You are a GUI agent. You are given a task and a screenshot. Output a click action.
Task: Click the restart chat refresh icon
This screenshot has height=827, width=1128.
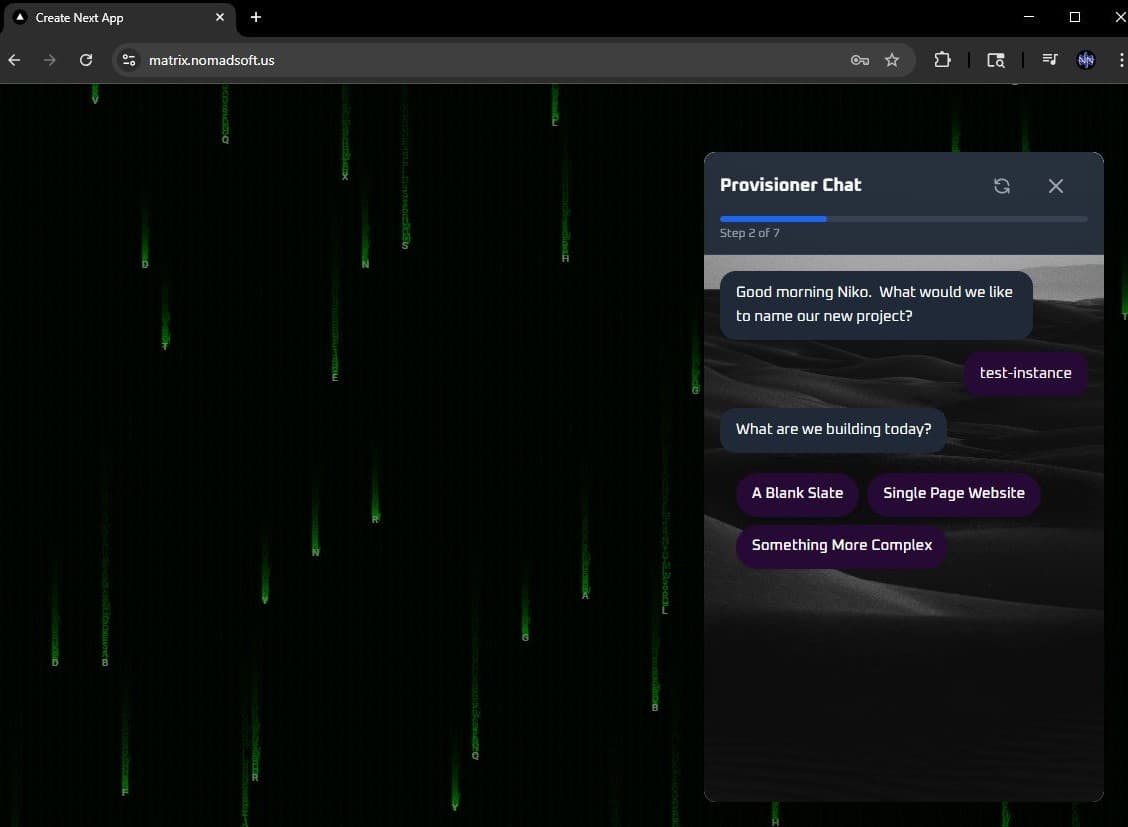1001,186
